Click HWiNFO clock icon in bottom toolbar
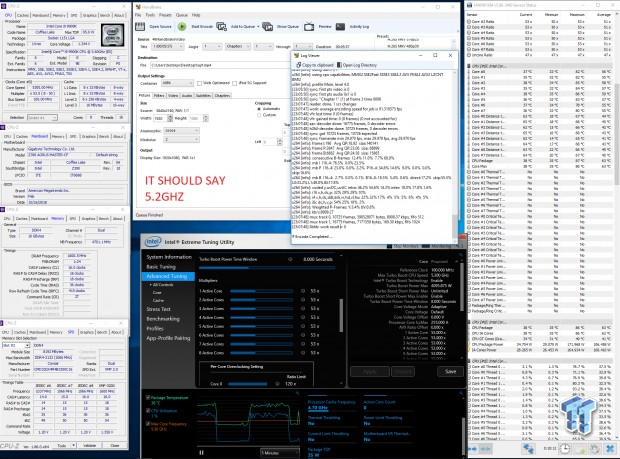 pos(565,449)
